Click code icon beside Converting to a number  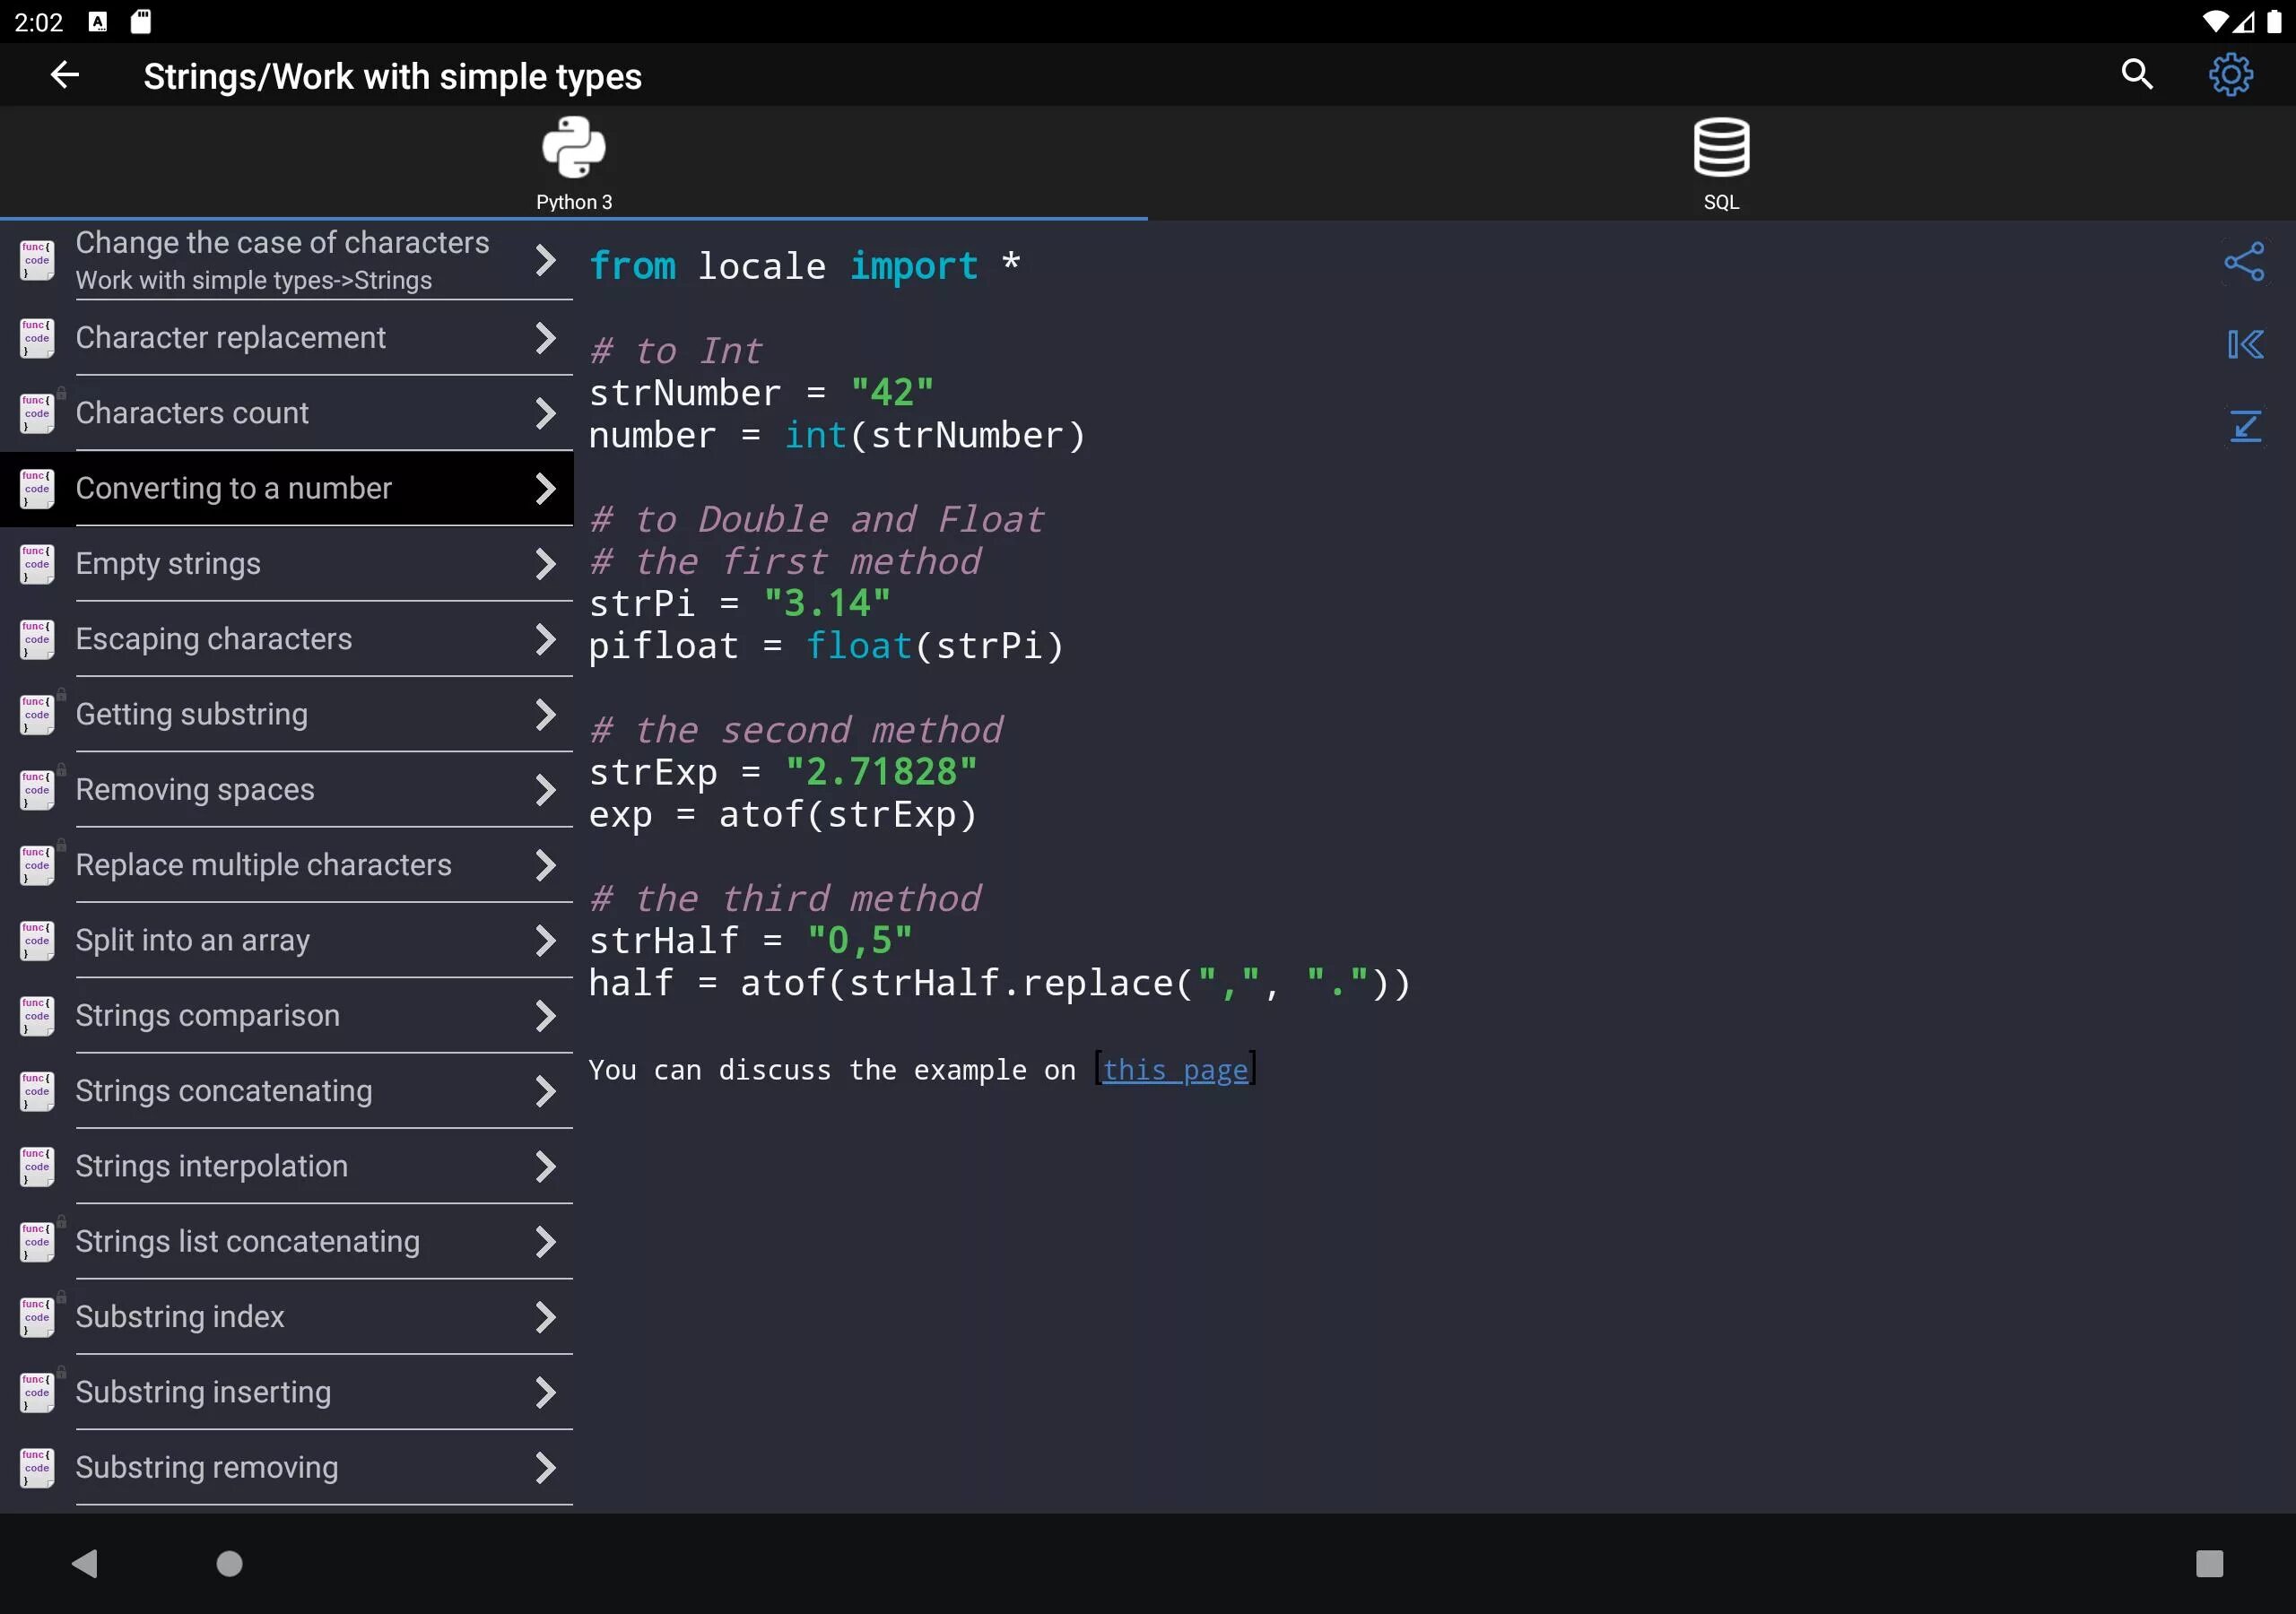point(37,489)
